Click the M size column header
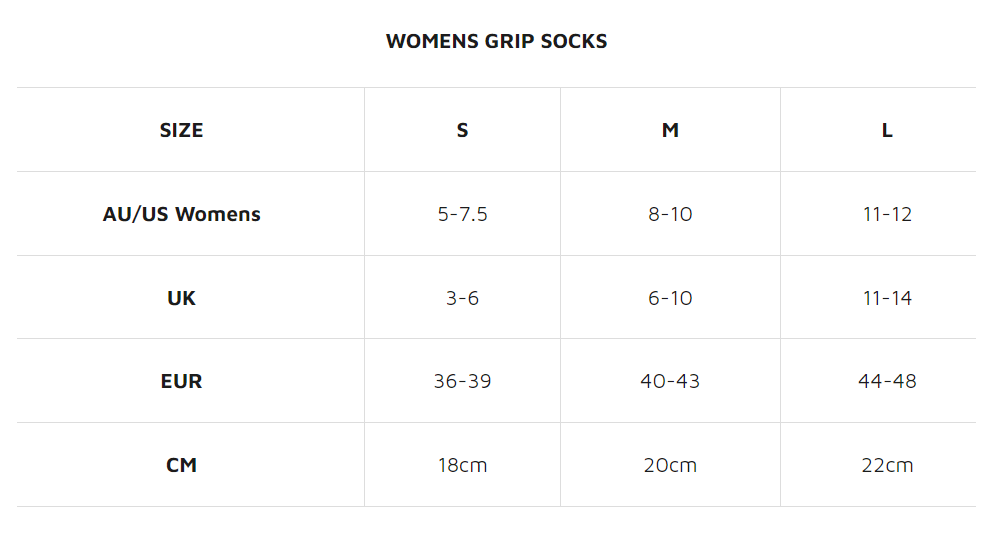This screenshot has height=538, width=1000. tap(670, 130)
